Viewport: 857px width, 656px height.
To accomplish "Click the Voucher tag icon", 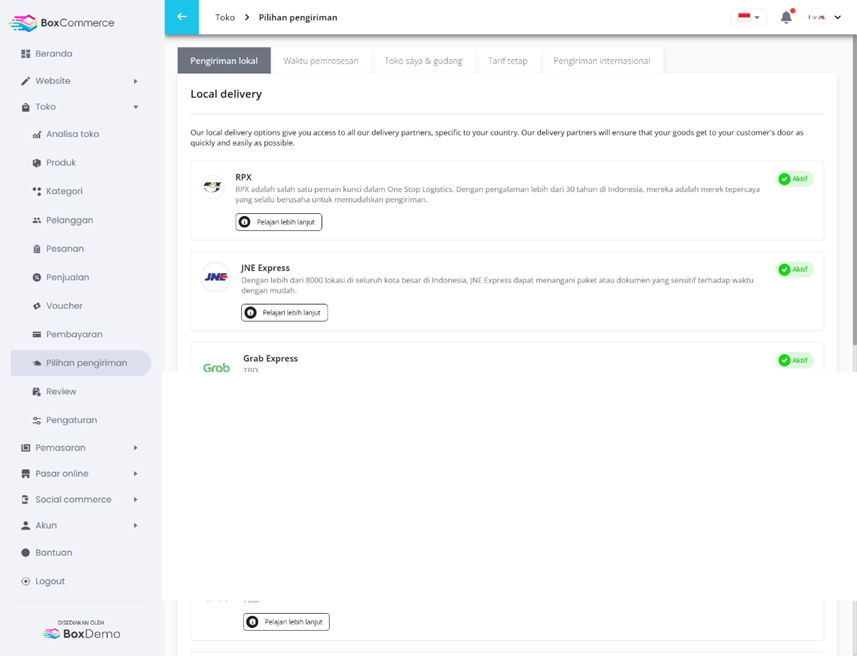I will (37, 306).
